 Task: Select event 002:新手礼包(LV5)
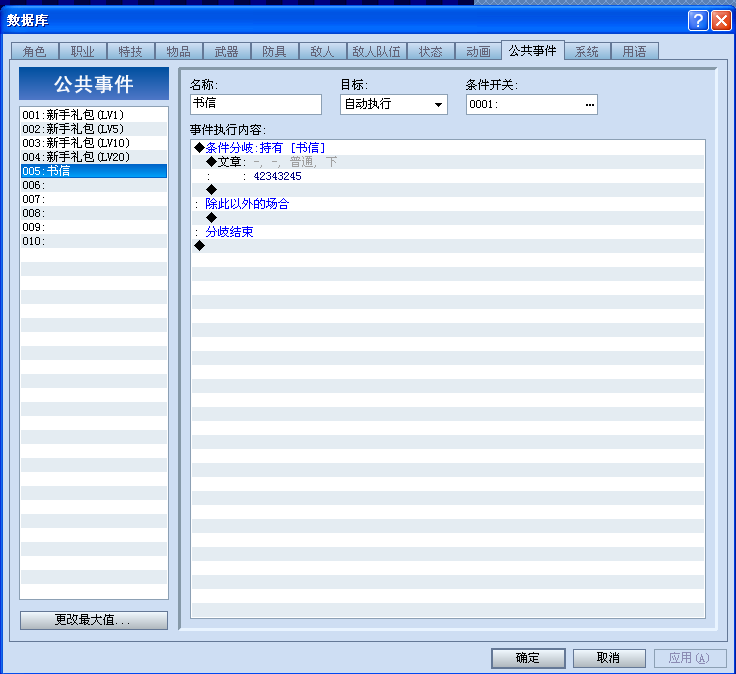94,129
